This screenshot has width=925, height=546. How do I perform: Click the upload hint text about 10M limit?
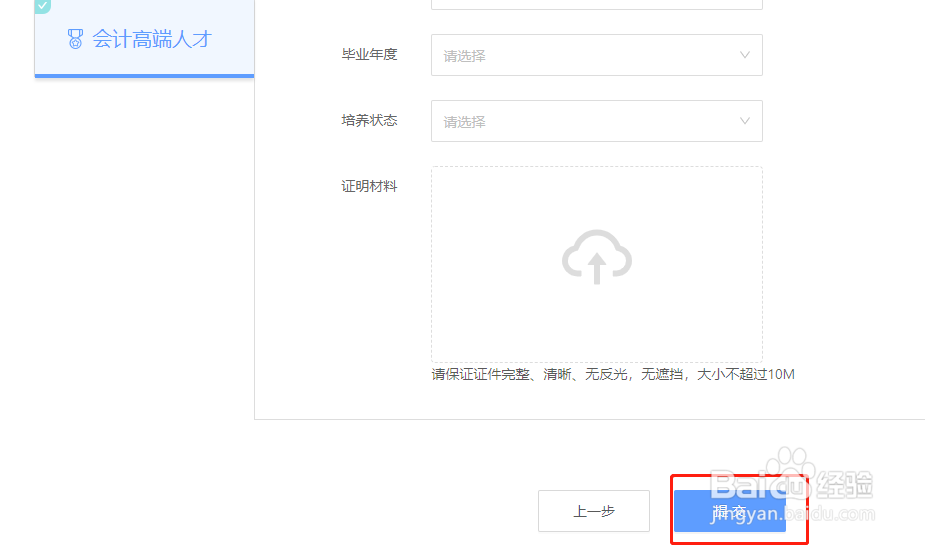click(x=613, y=374)
